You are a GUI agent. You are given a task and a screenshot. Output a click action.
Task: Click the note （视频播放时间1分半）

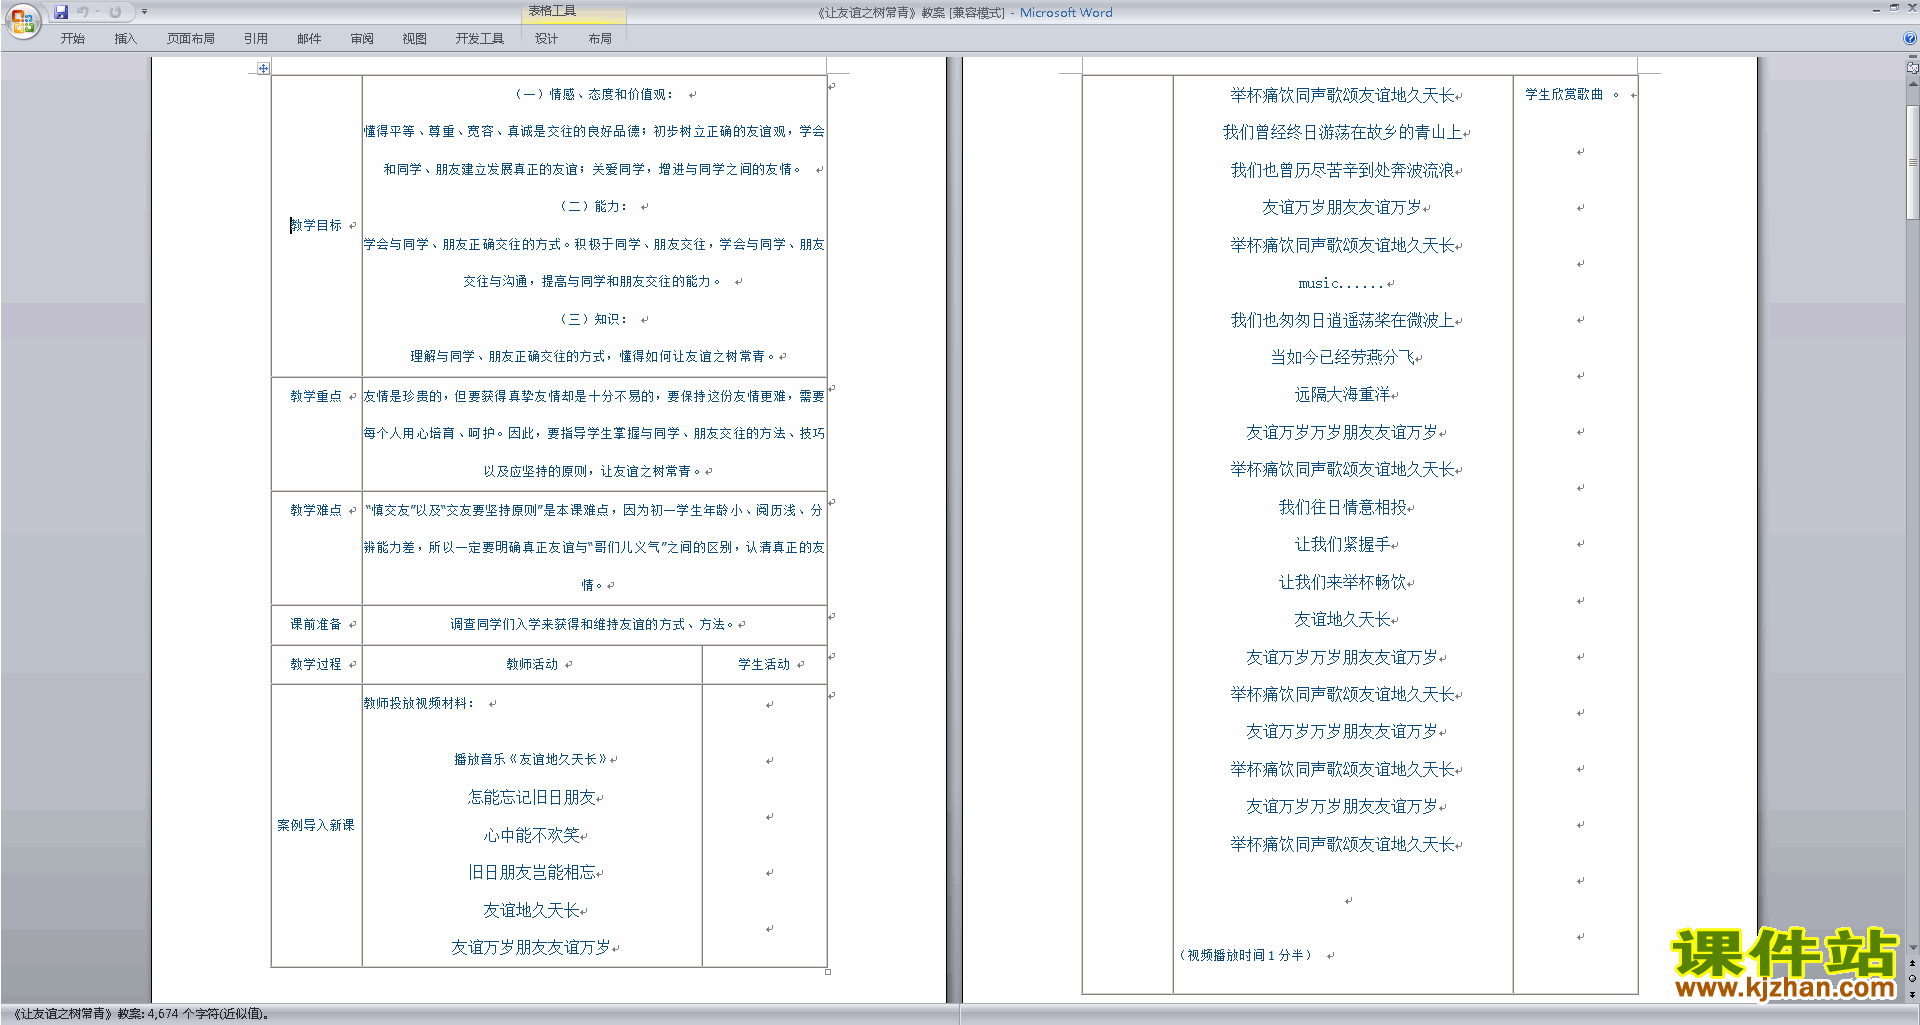(1245, 955)
